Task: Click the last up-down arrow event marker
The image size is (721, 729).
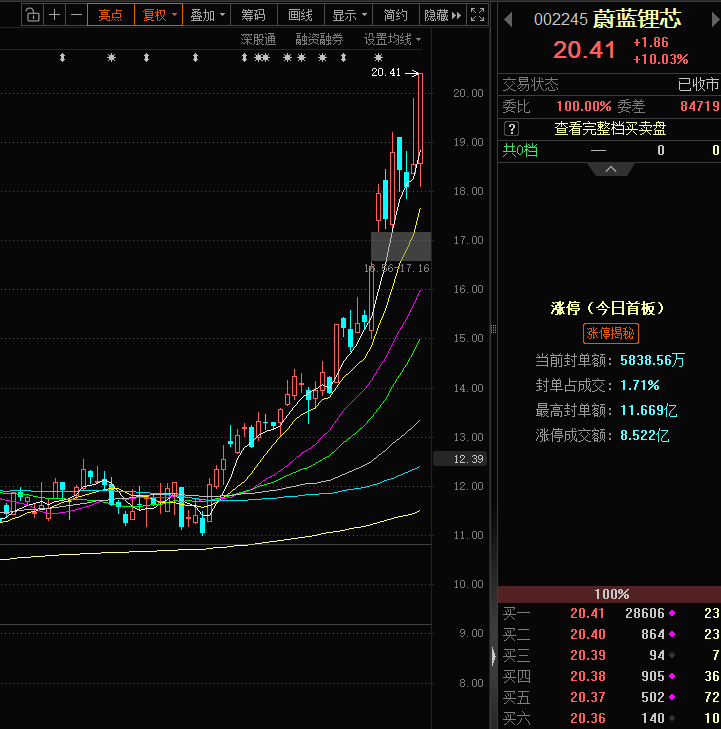Action: click(343, 58)
